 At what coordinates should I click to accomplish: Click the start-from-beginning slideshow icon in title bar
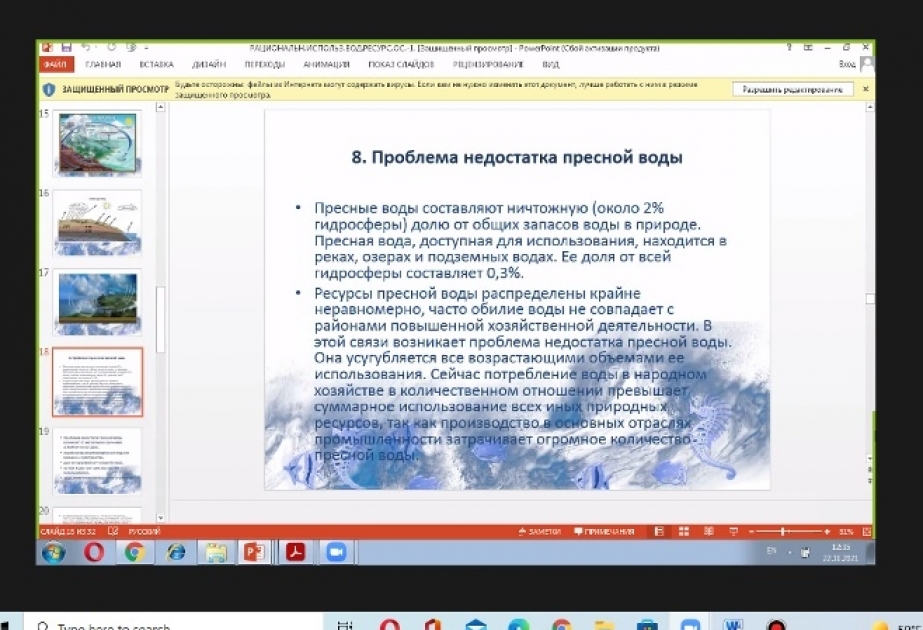pos(131,48)
